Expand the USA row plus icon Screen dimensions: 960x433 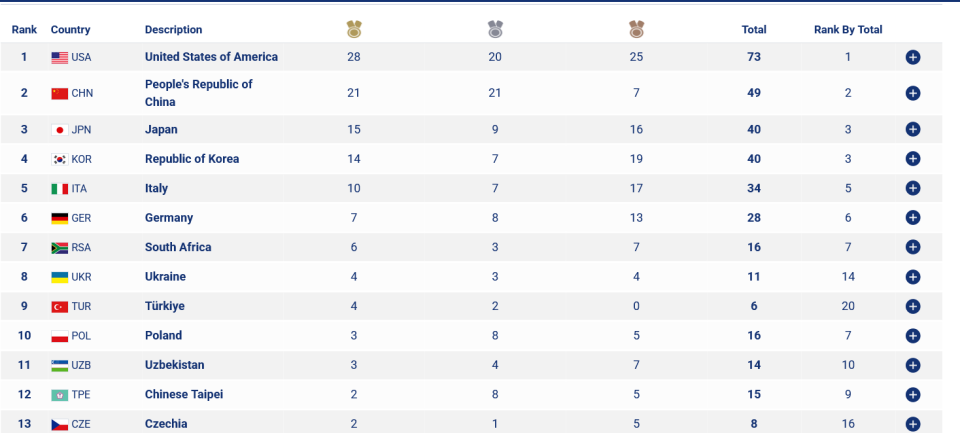click(x=912, y=57)
